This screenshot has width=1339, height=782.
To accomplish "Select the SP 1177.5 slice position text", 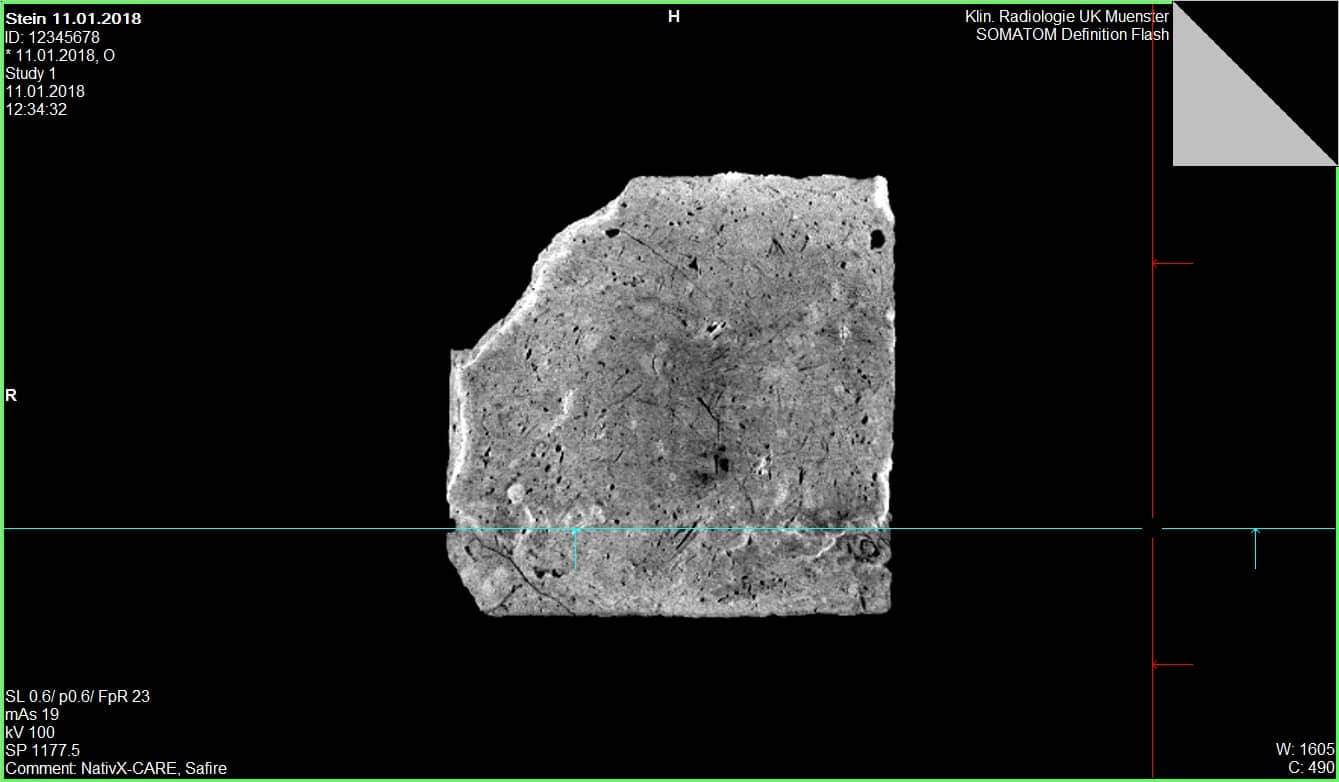I will click(x=43, y=750).
